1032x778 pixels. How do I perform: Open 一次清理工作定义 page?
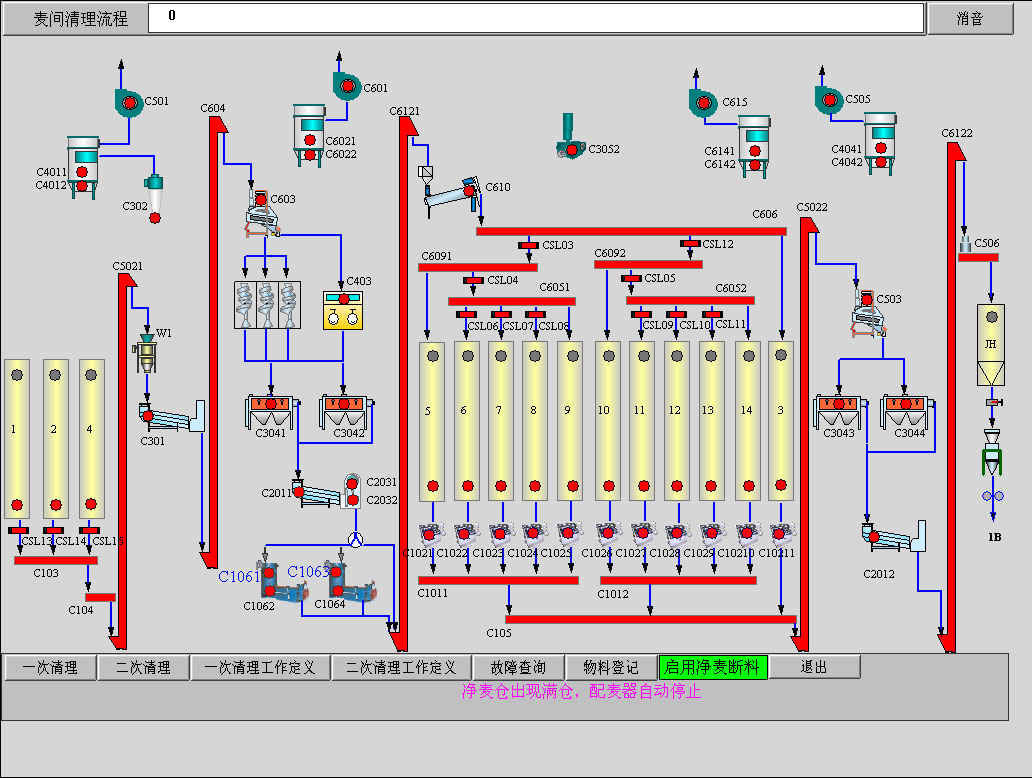(260, 667)
